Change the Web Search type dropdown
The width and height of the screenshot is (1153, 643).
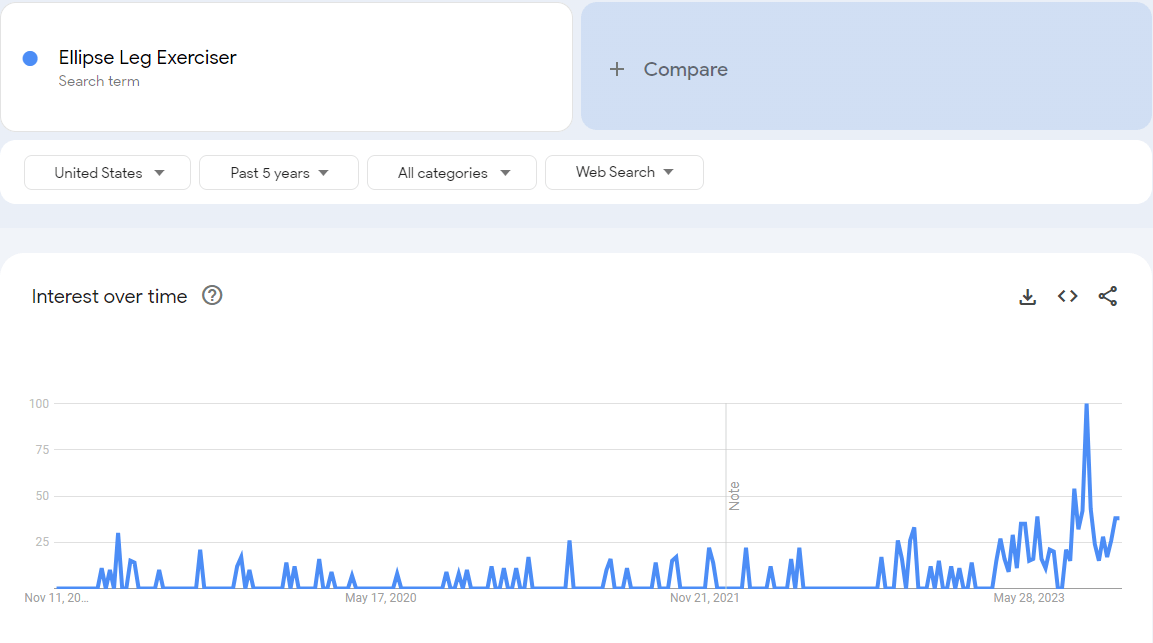tap(624, 172)
